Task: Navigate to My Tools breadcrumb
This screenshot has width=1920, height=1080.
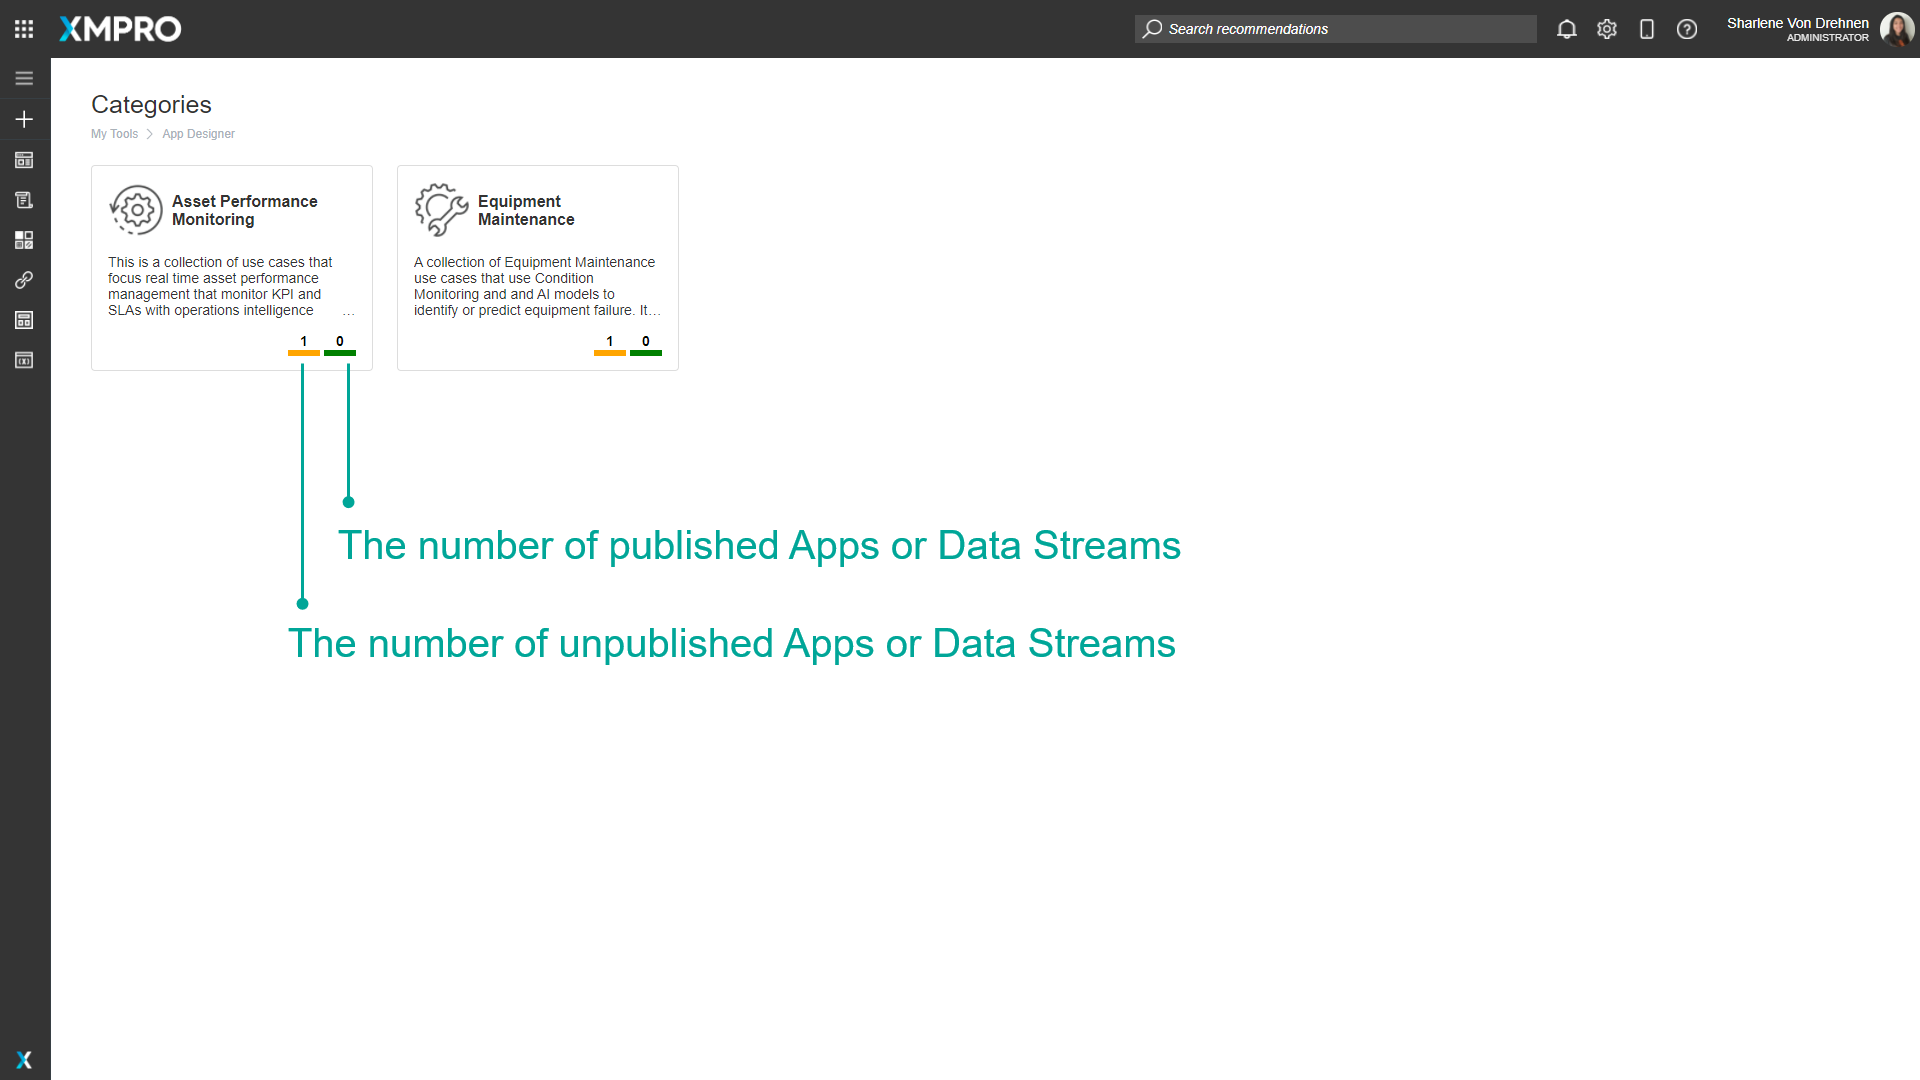Action: point(114,133)
